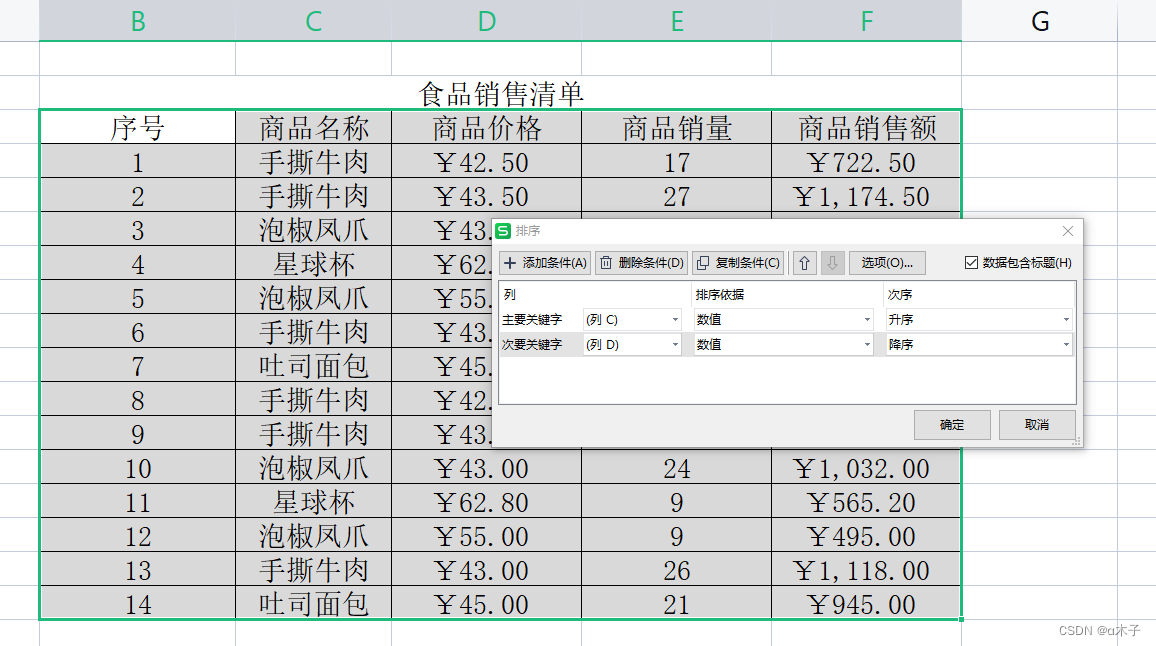
Task: Click the title cell 食品销售清单
Action: [501, 93]
